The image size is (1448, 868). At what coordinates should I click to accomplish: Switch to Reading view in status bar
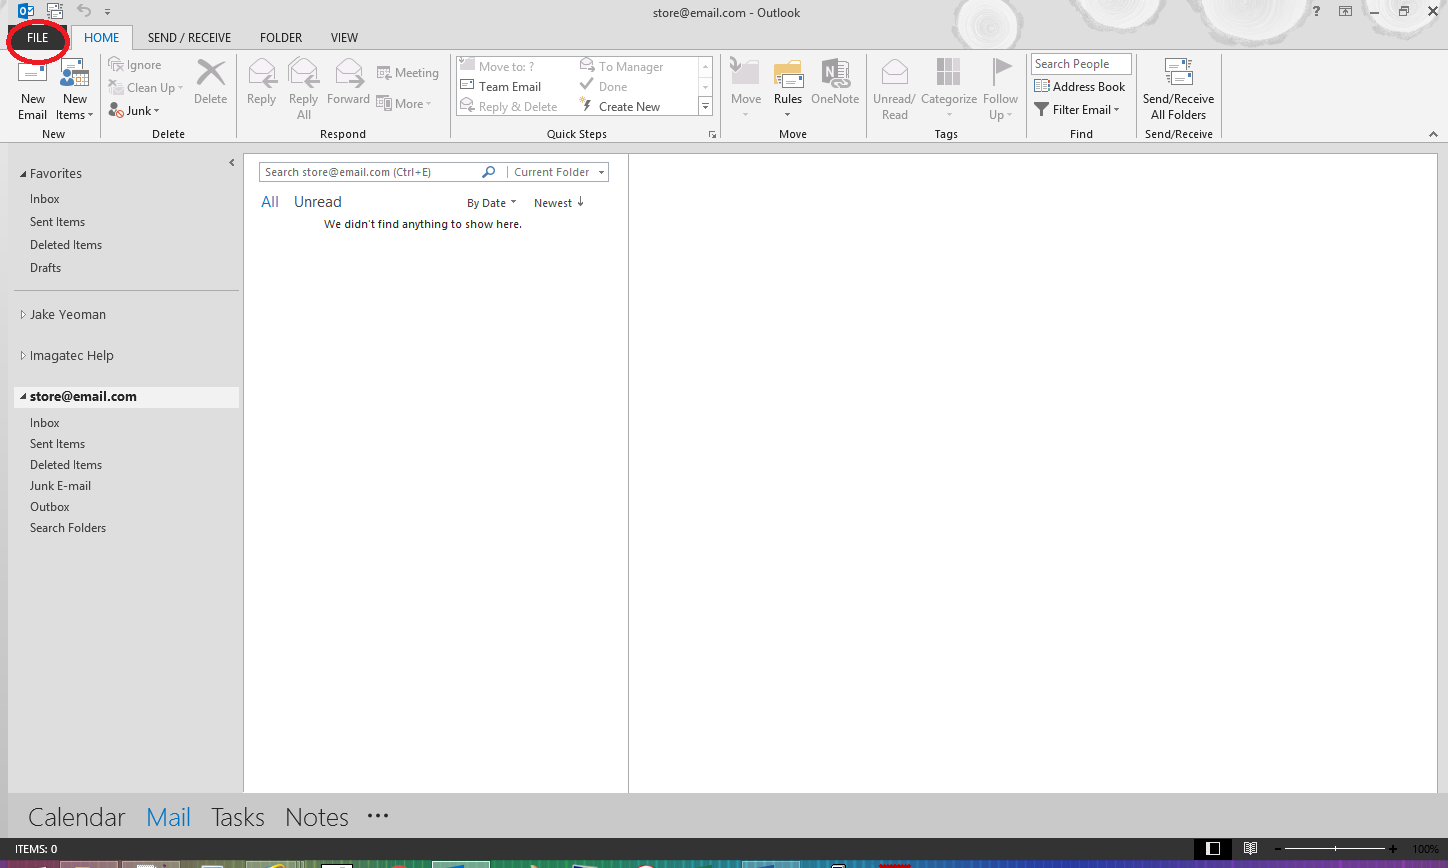click(1250, 849)
